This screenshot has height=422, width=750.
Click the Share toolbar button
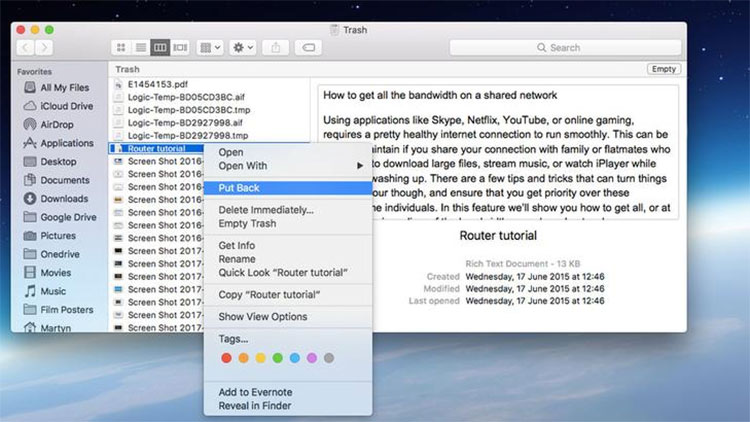(276, 47)
